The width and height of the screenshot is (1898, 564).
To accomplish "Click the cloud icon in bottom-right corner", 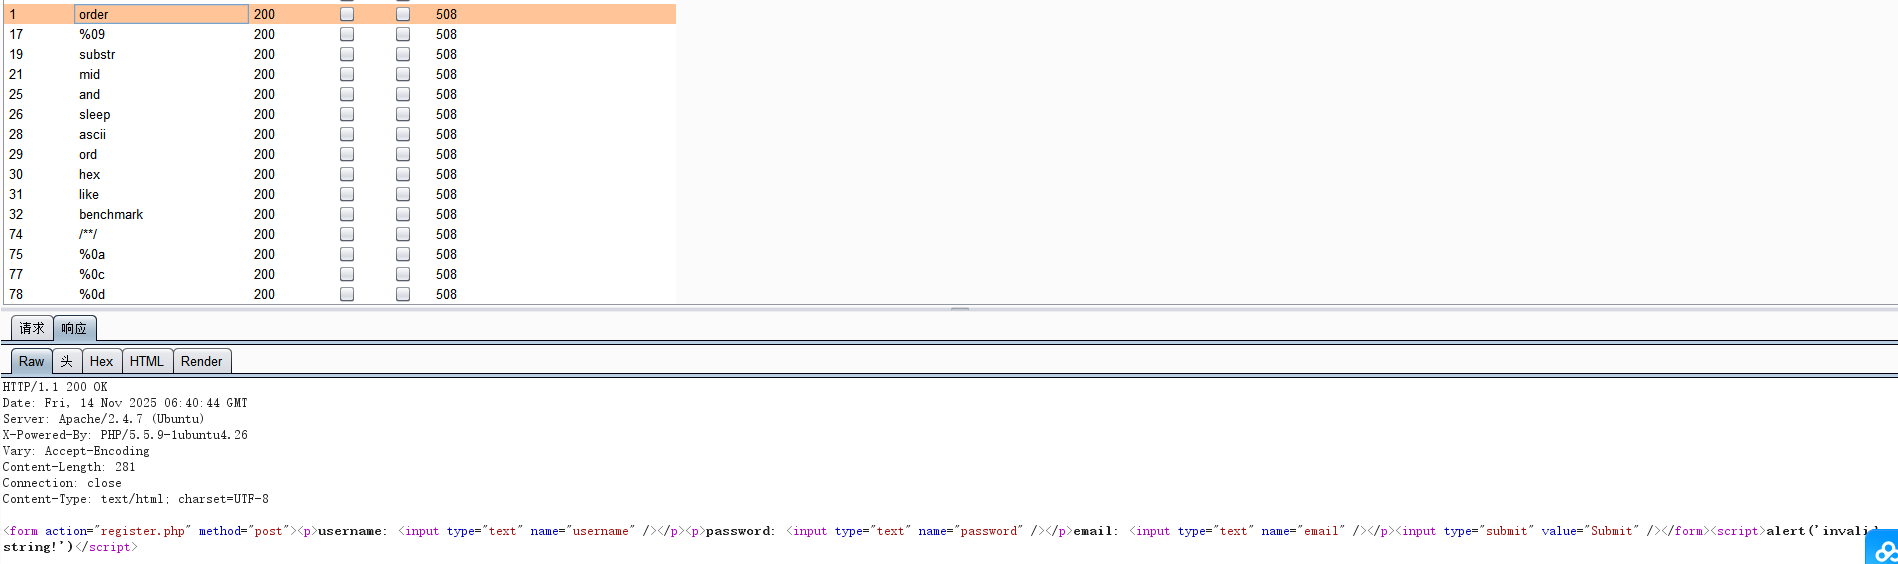I will pyautogui.click(x=1883, y=549).
